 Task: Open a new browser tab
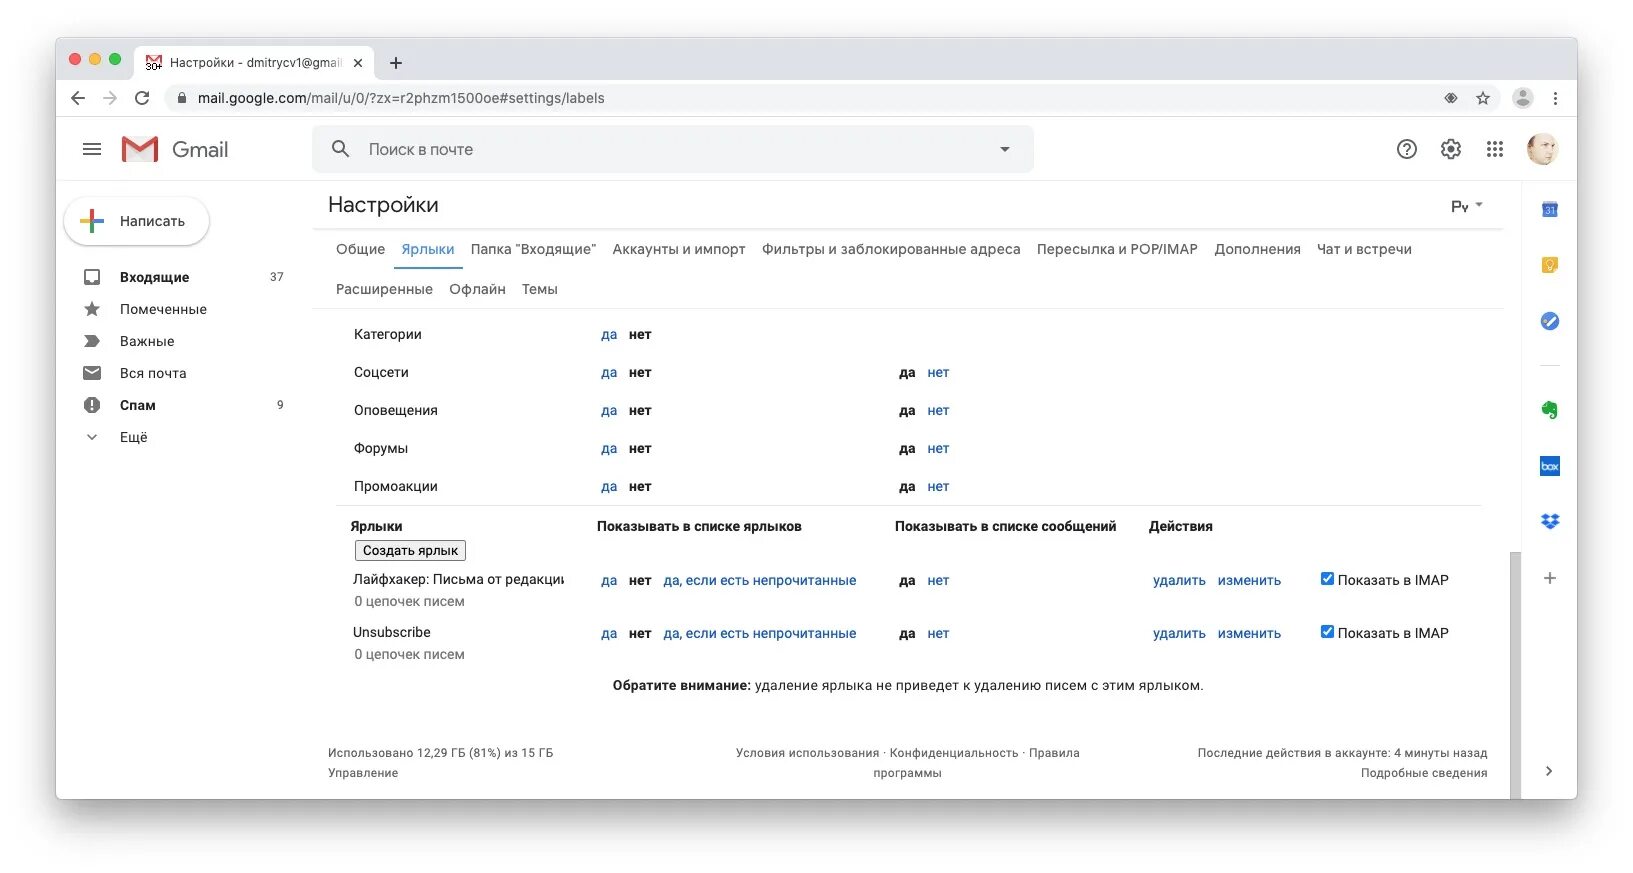click(x=396, y=63)
